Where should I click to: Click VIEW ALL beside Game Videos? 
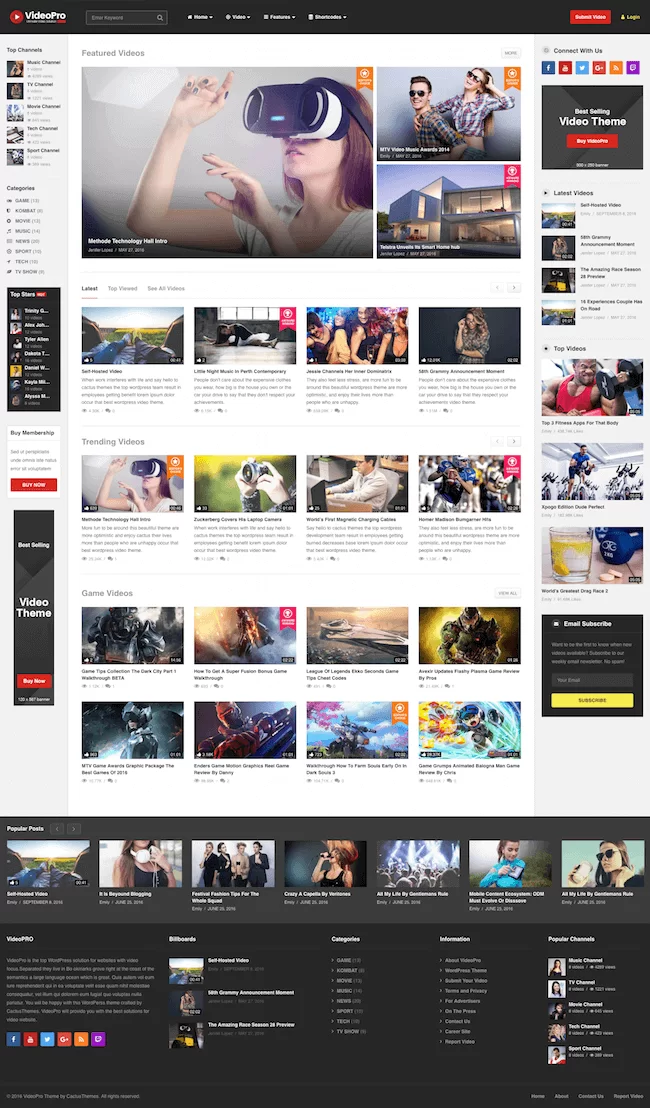(507, 593)
